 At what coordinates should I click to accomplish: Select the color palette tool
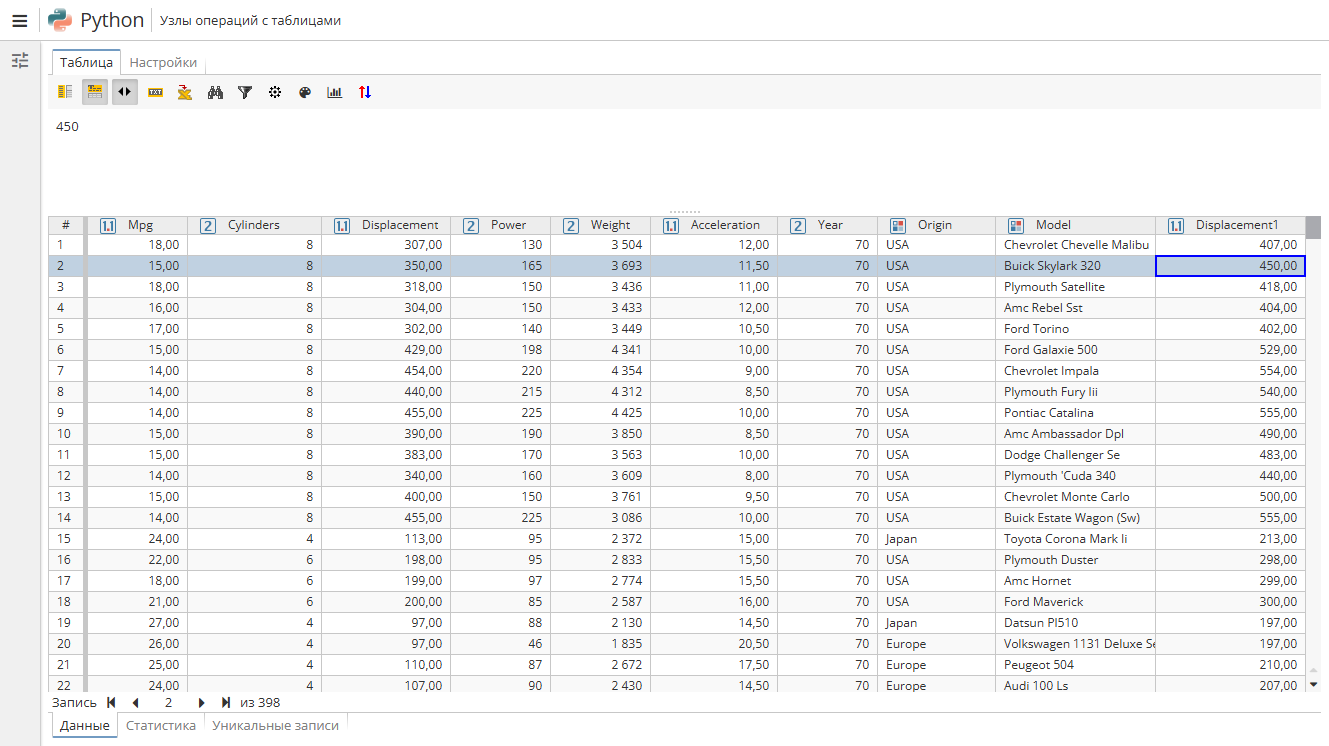pyautogui.click(x=305, y=92)
